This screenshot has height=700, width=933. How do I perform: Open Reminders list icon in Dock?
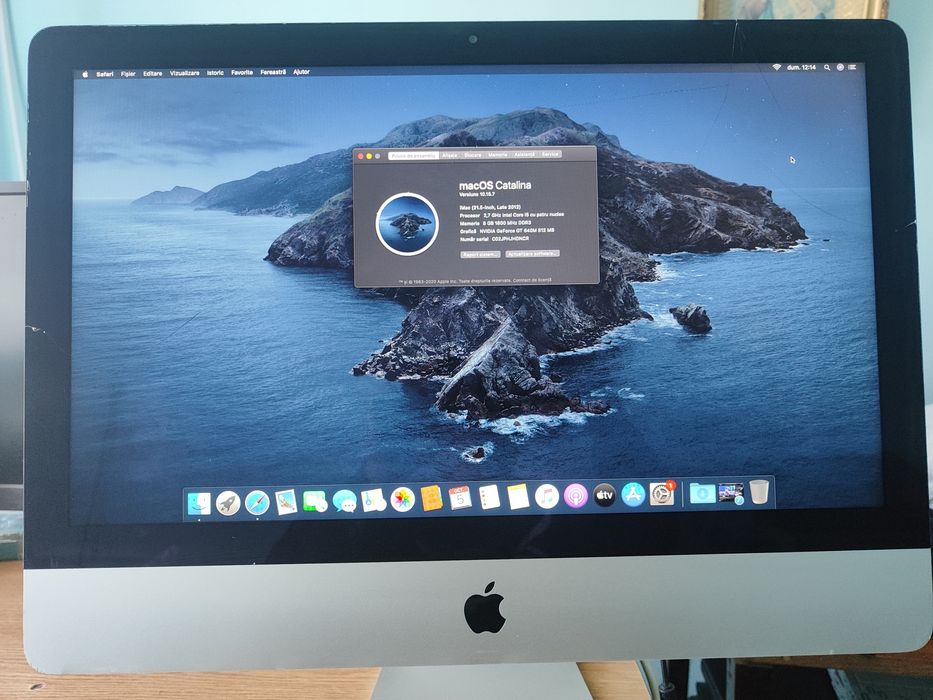pyautogui.click(x=489, y=497)
